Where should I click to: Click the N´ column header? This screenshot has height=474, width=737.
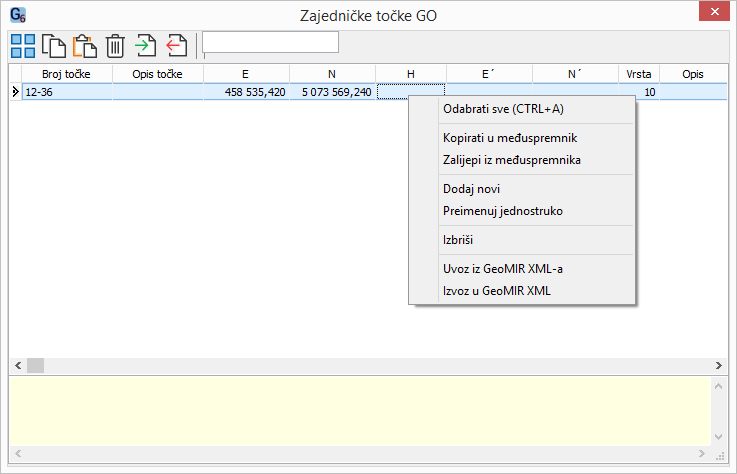[575, 74]
